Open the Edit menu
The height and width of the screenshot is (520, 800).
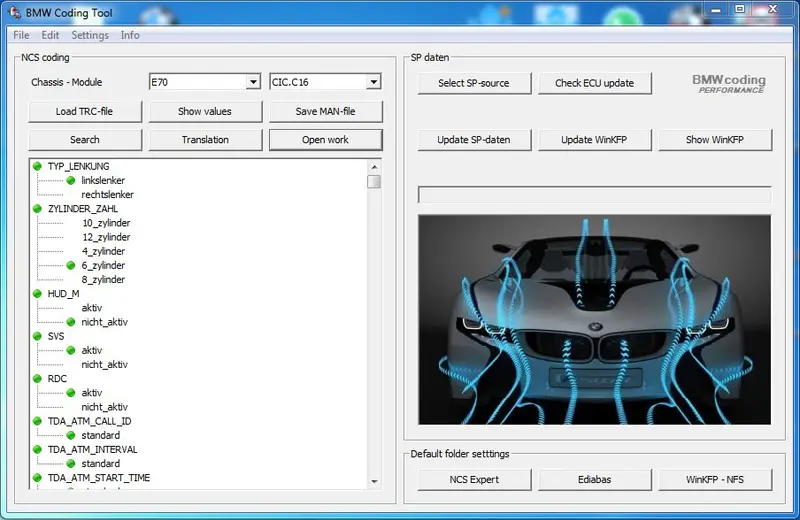pos(50,35)
